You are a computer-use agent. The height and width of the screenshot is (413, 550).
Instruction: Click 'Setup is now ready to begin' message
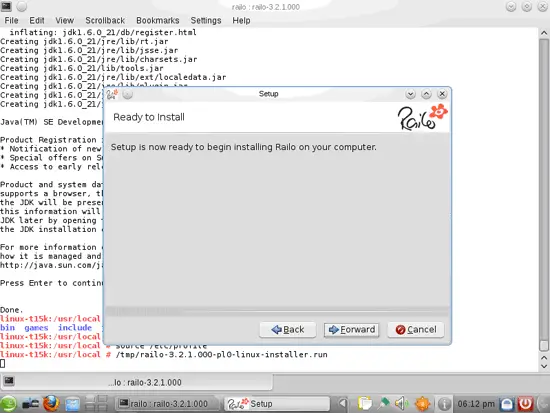pyautogui.click(x=243, y=147)
